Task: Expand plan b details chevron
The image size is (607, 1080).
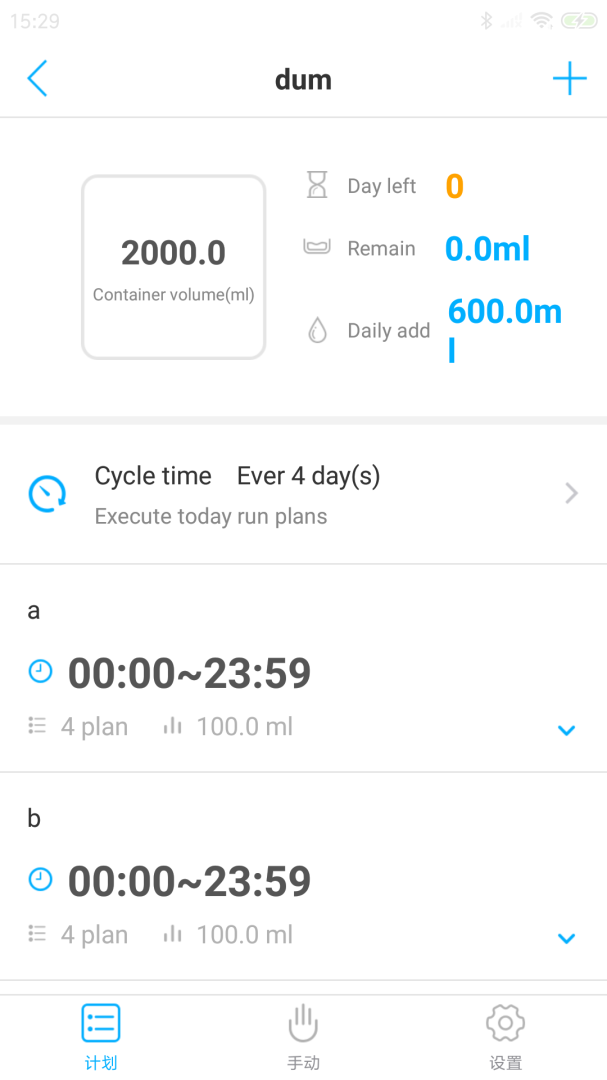Action: [566, 938]
